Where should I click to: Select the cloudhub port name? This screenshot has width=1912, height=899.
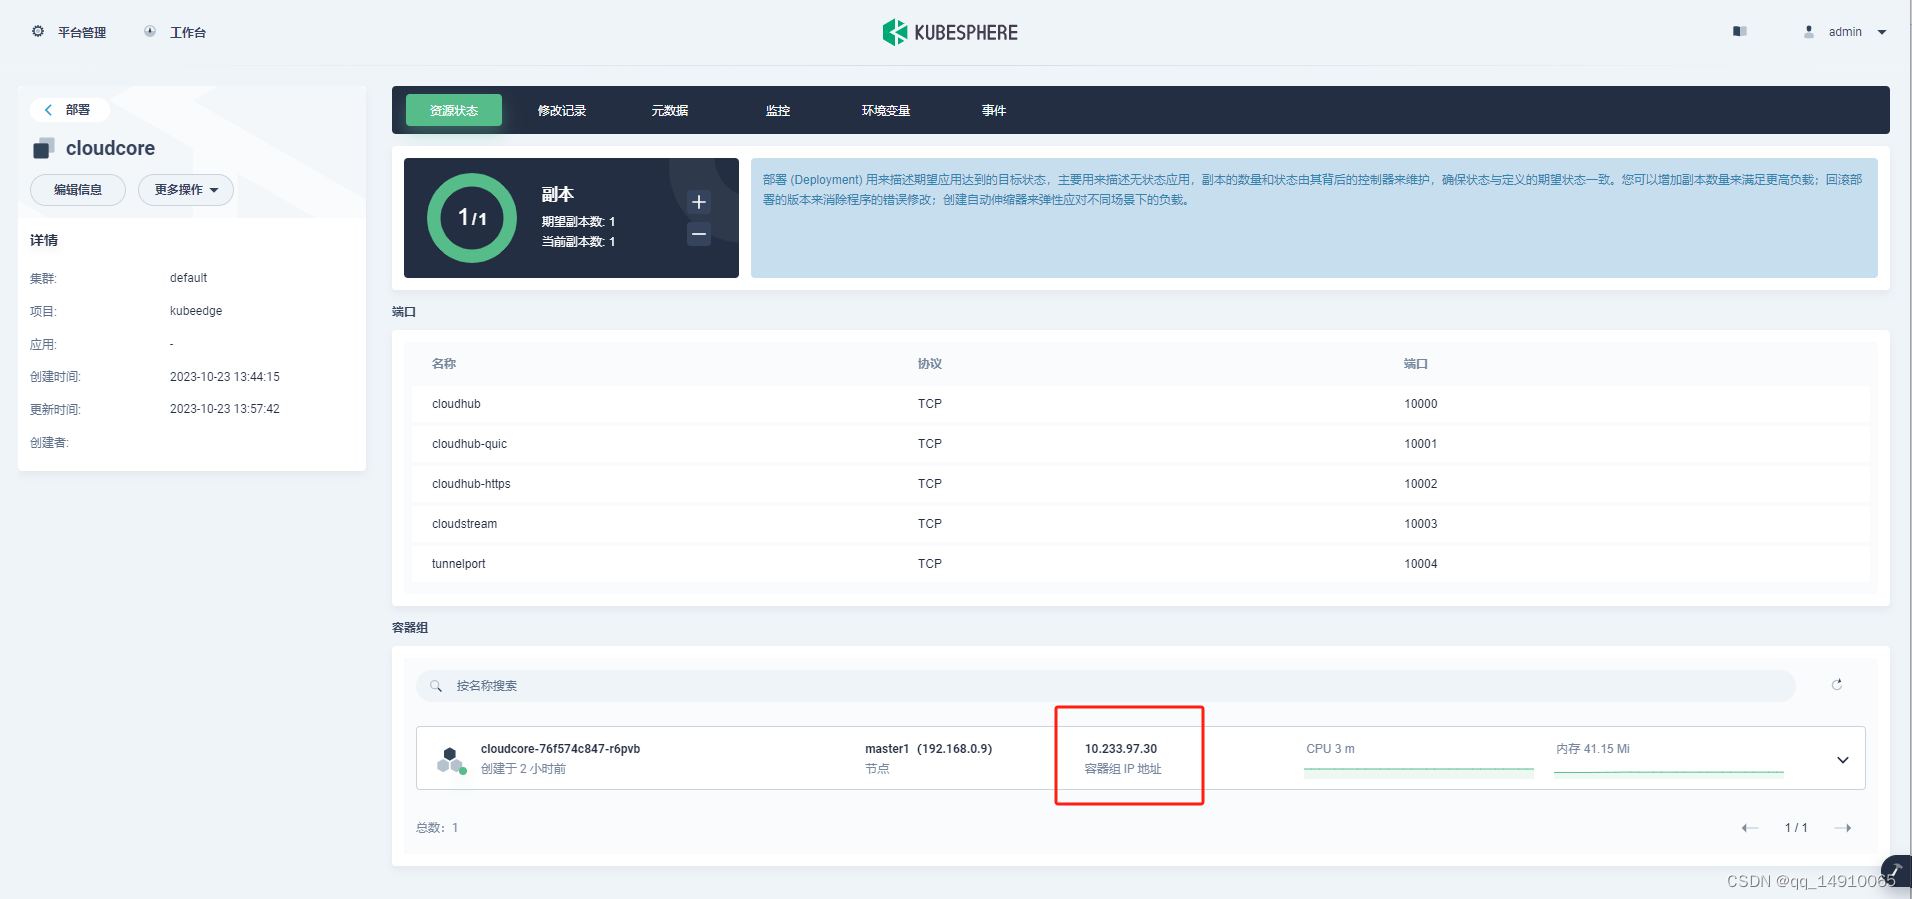click(x=456, y=404)
